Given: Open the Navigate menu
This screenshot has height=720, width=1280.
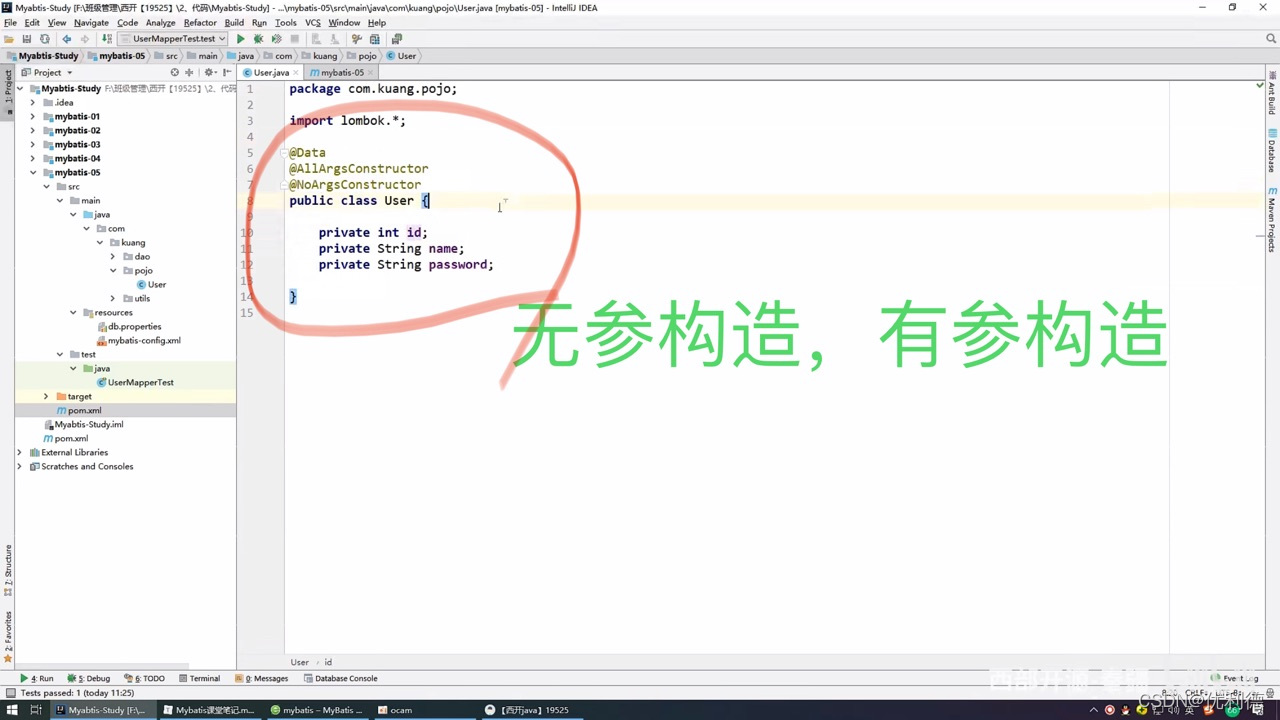Looking at the screenshot, I should [91, 22].
